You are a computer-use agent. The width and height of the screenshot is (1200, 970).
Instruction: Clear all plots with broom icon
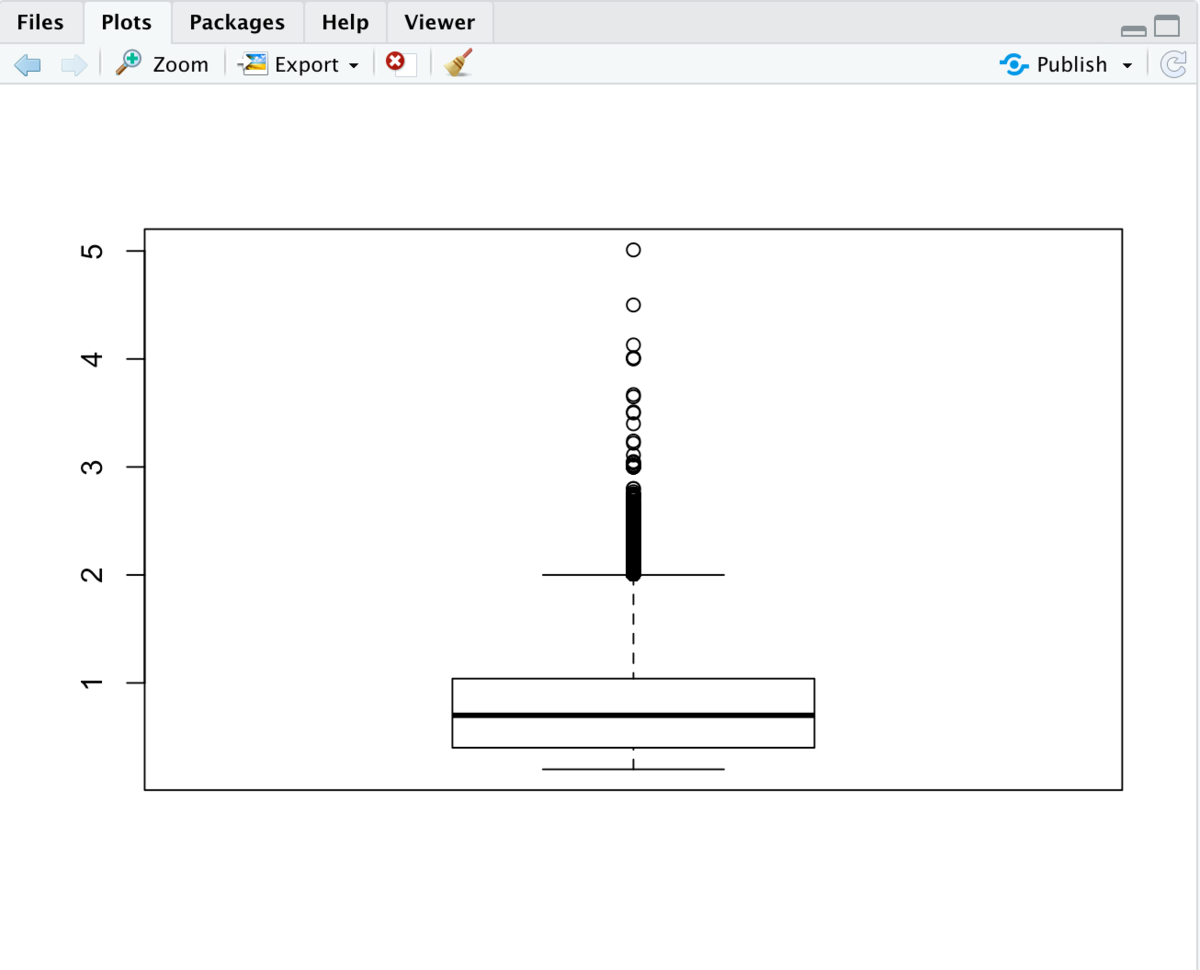(x=458, y=63)
